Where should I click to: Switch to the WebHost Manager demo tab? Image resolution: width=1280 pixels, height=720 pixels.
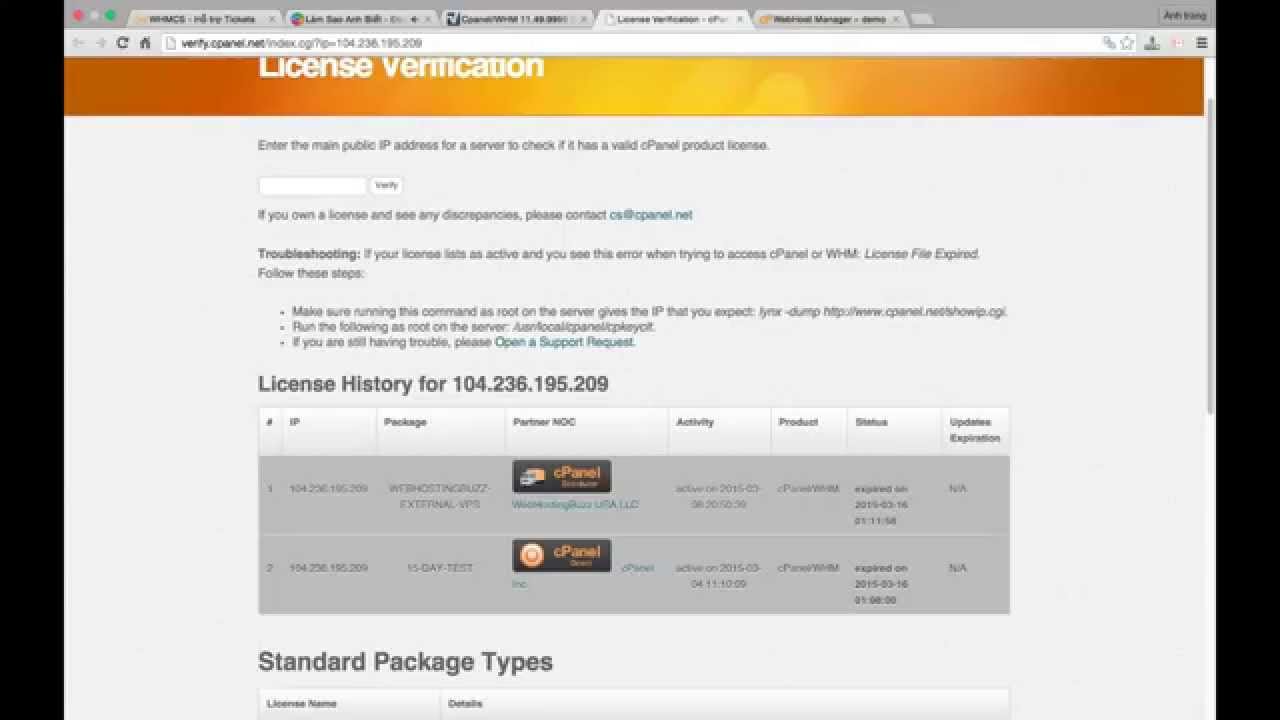point(828,19)
